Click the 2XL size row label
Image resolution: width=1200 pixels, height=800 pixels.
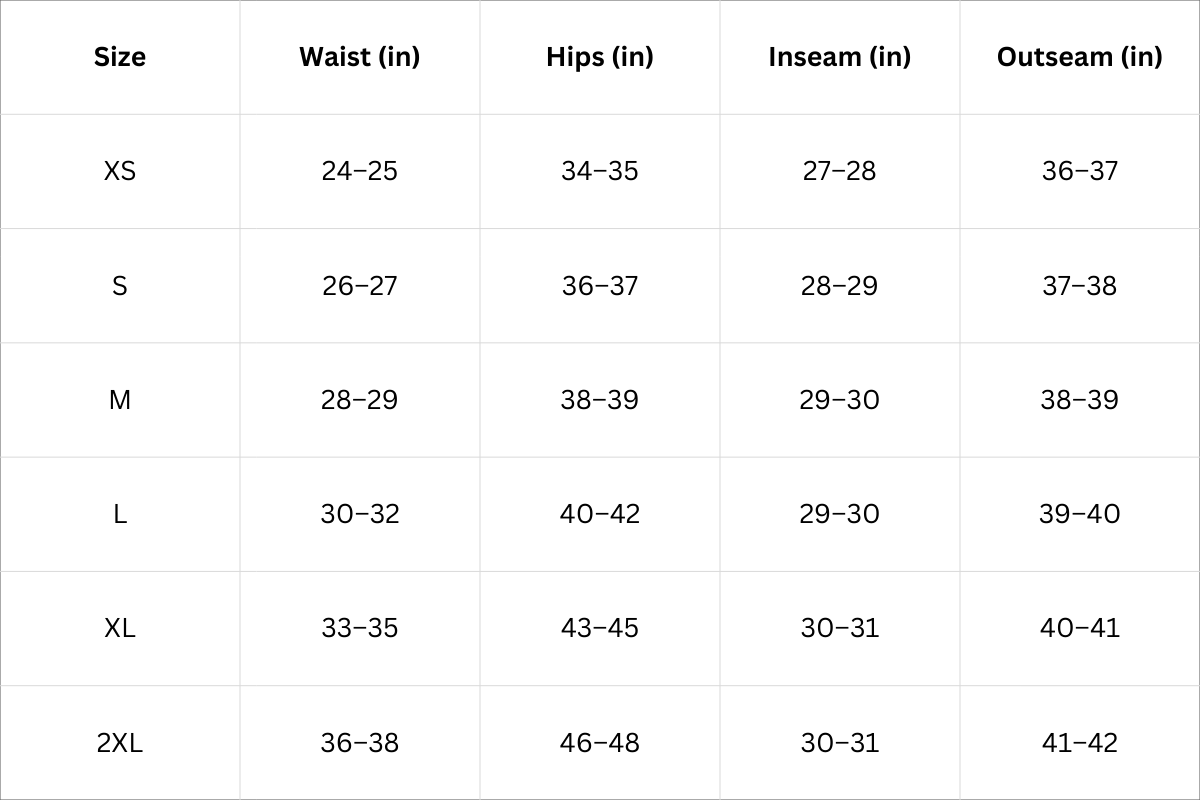point(120,743)
